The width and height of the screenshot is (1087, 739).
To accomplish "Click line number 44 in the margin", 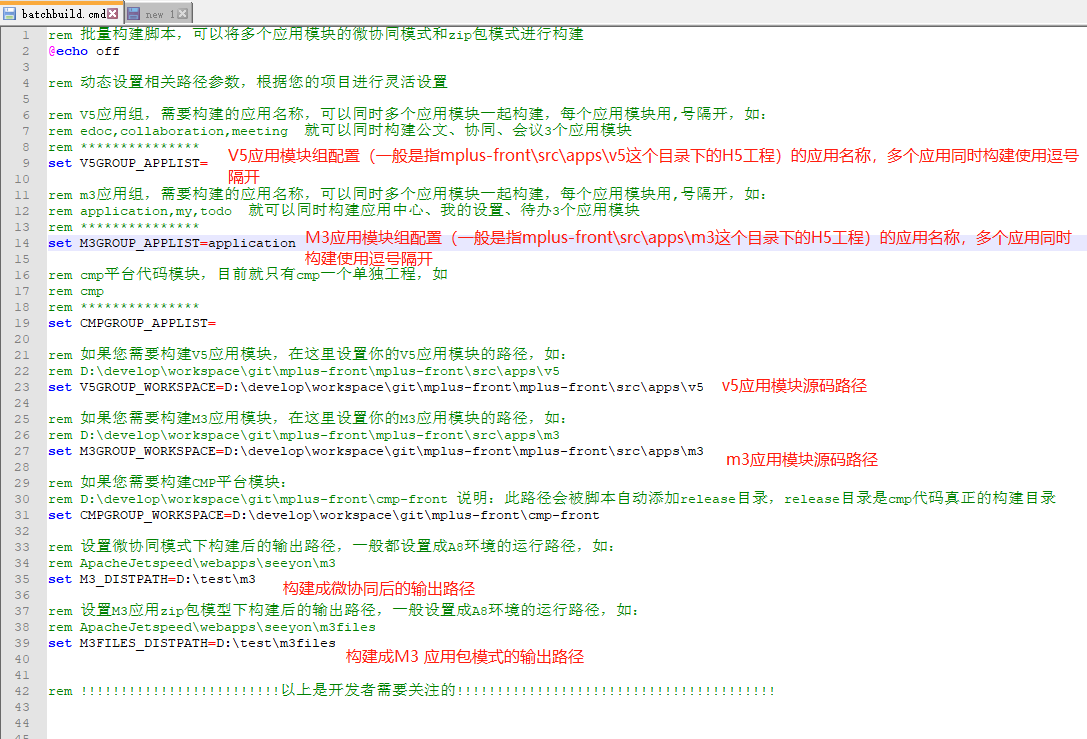I will (21, 723).
